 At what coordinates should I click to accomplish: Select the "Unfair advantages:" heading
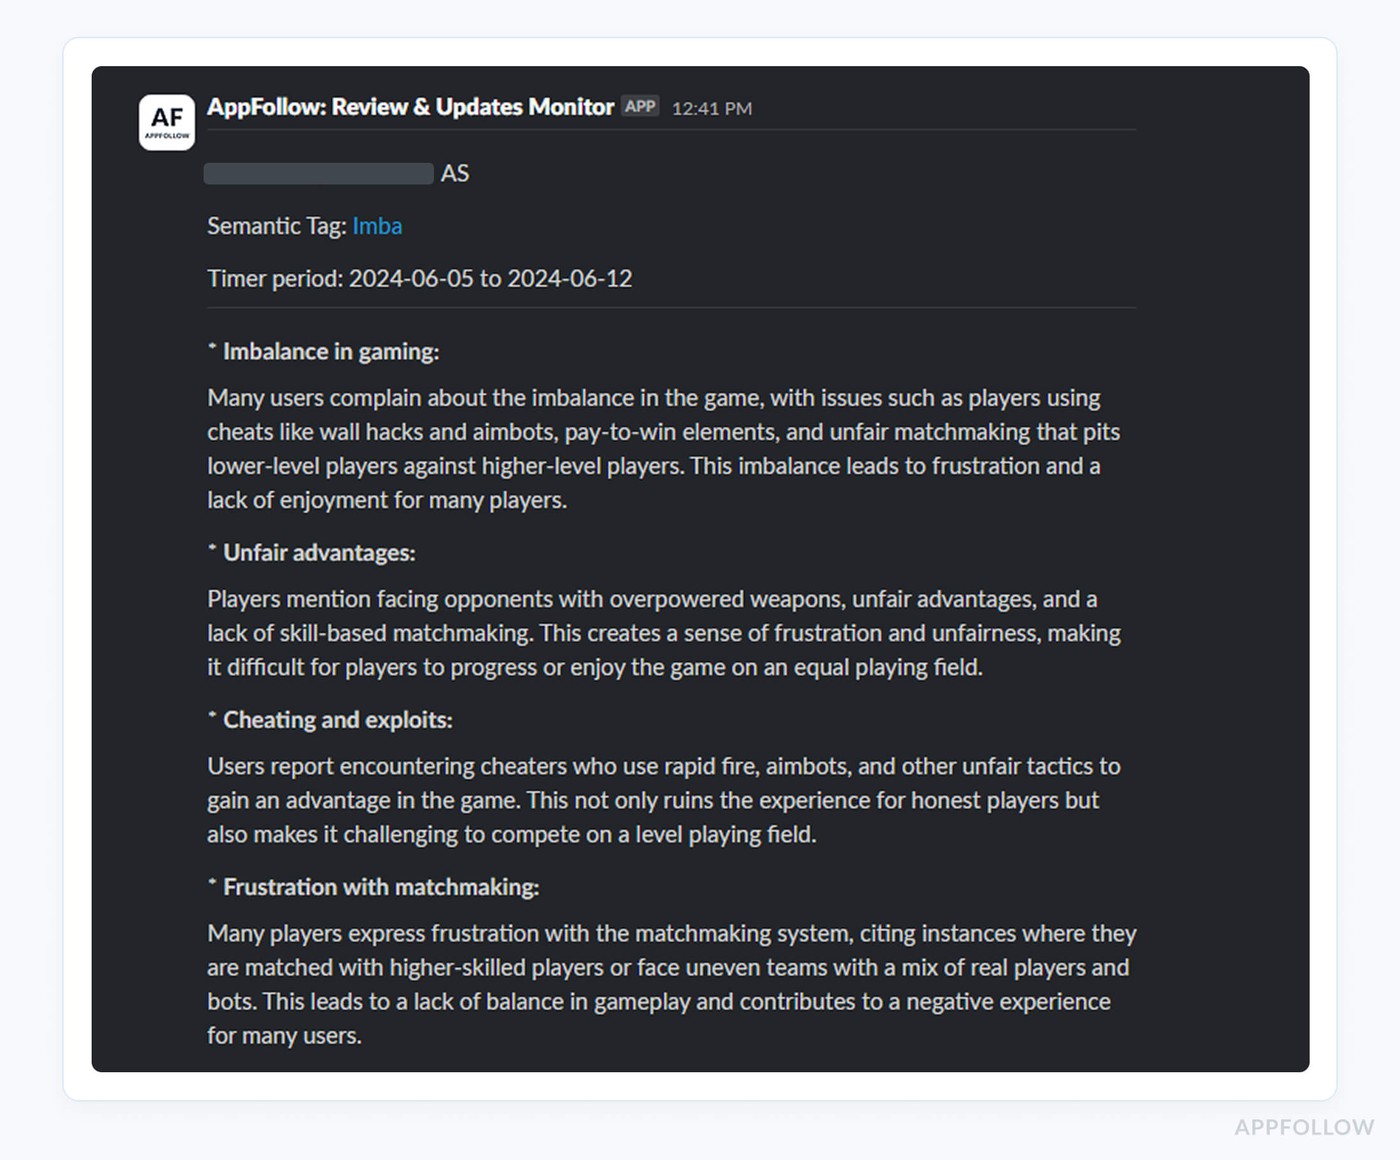pos(318,553)
